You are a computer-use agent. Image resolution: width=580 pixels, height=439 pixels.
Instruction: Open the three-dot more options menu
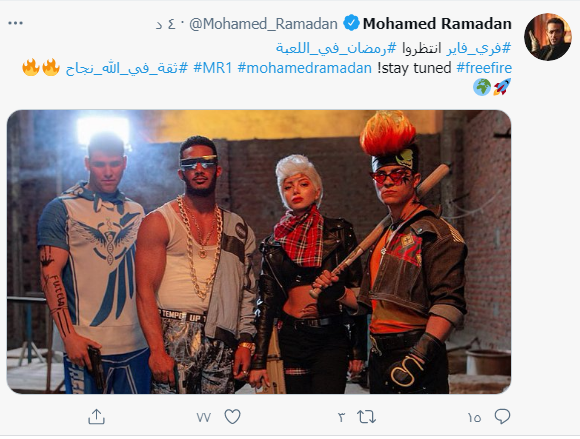(x=15, y=23)
